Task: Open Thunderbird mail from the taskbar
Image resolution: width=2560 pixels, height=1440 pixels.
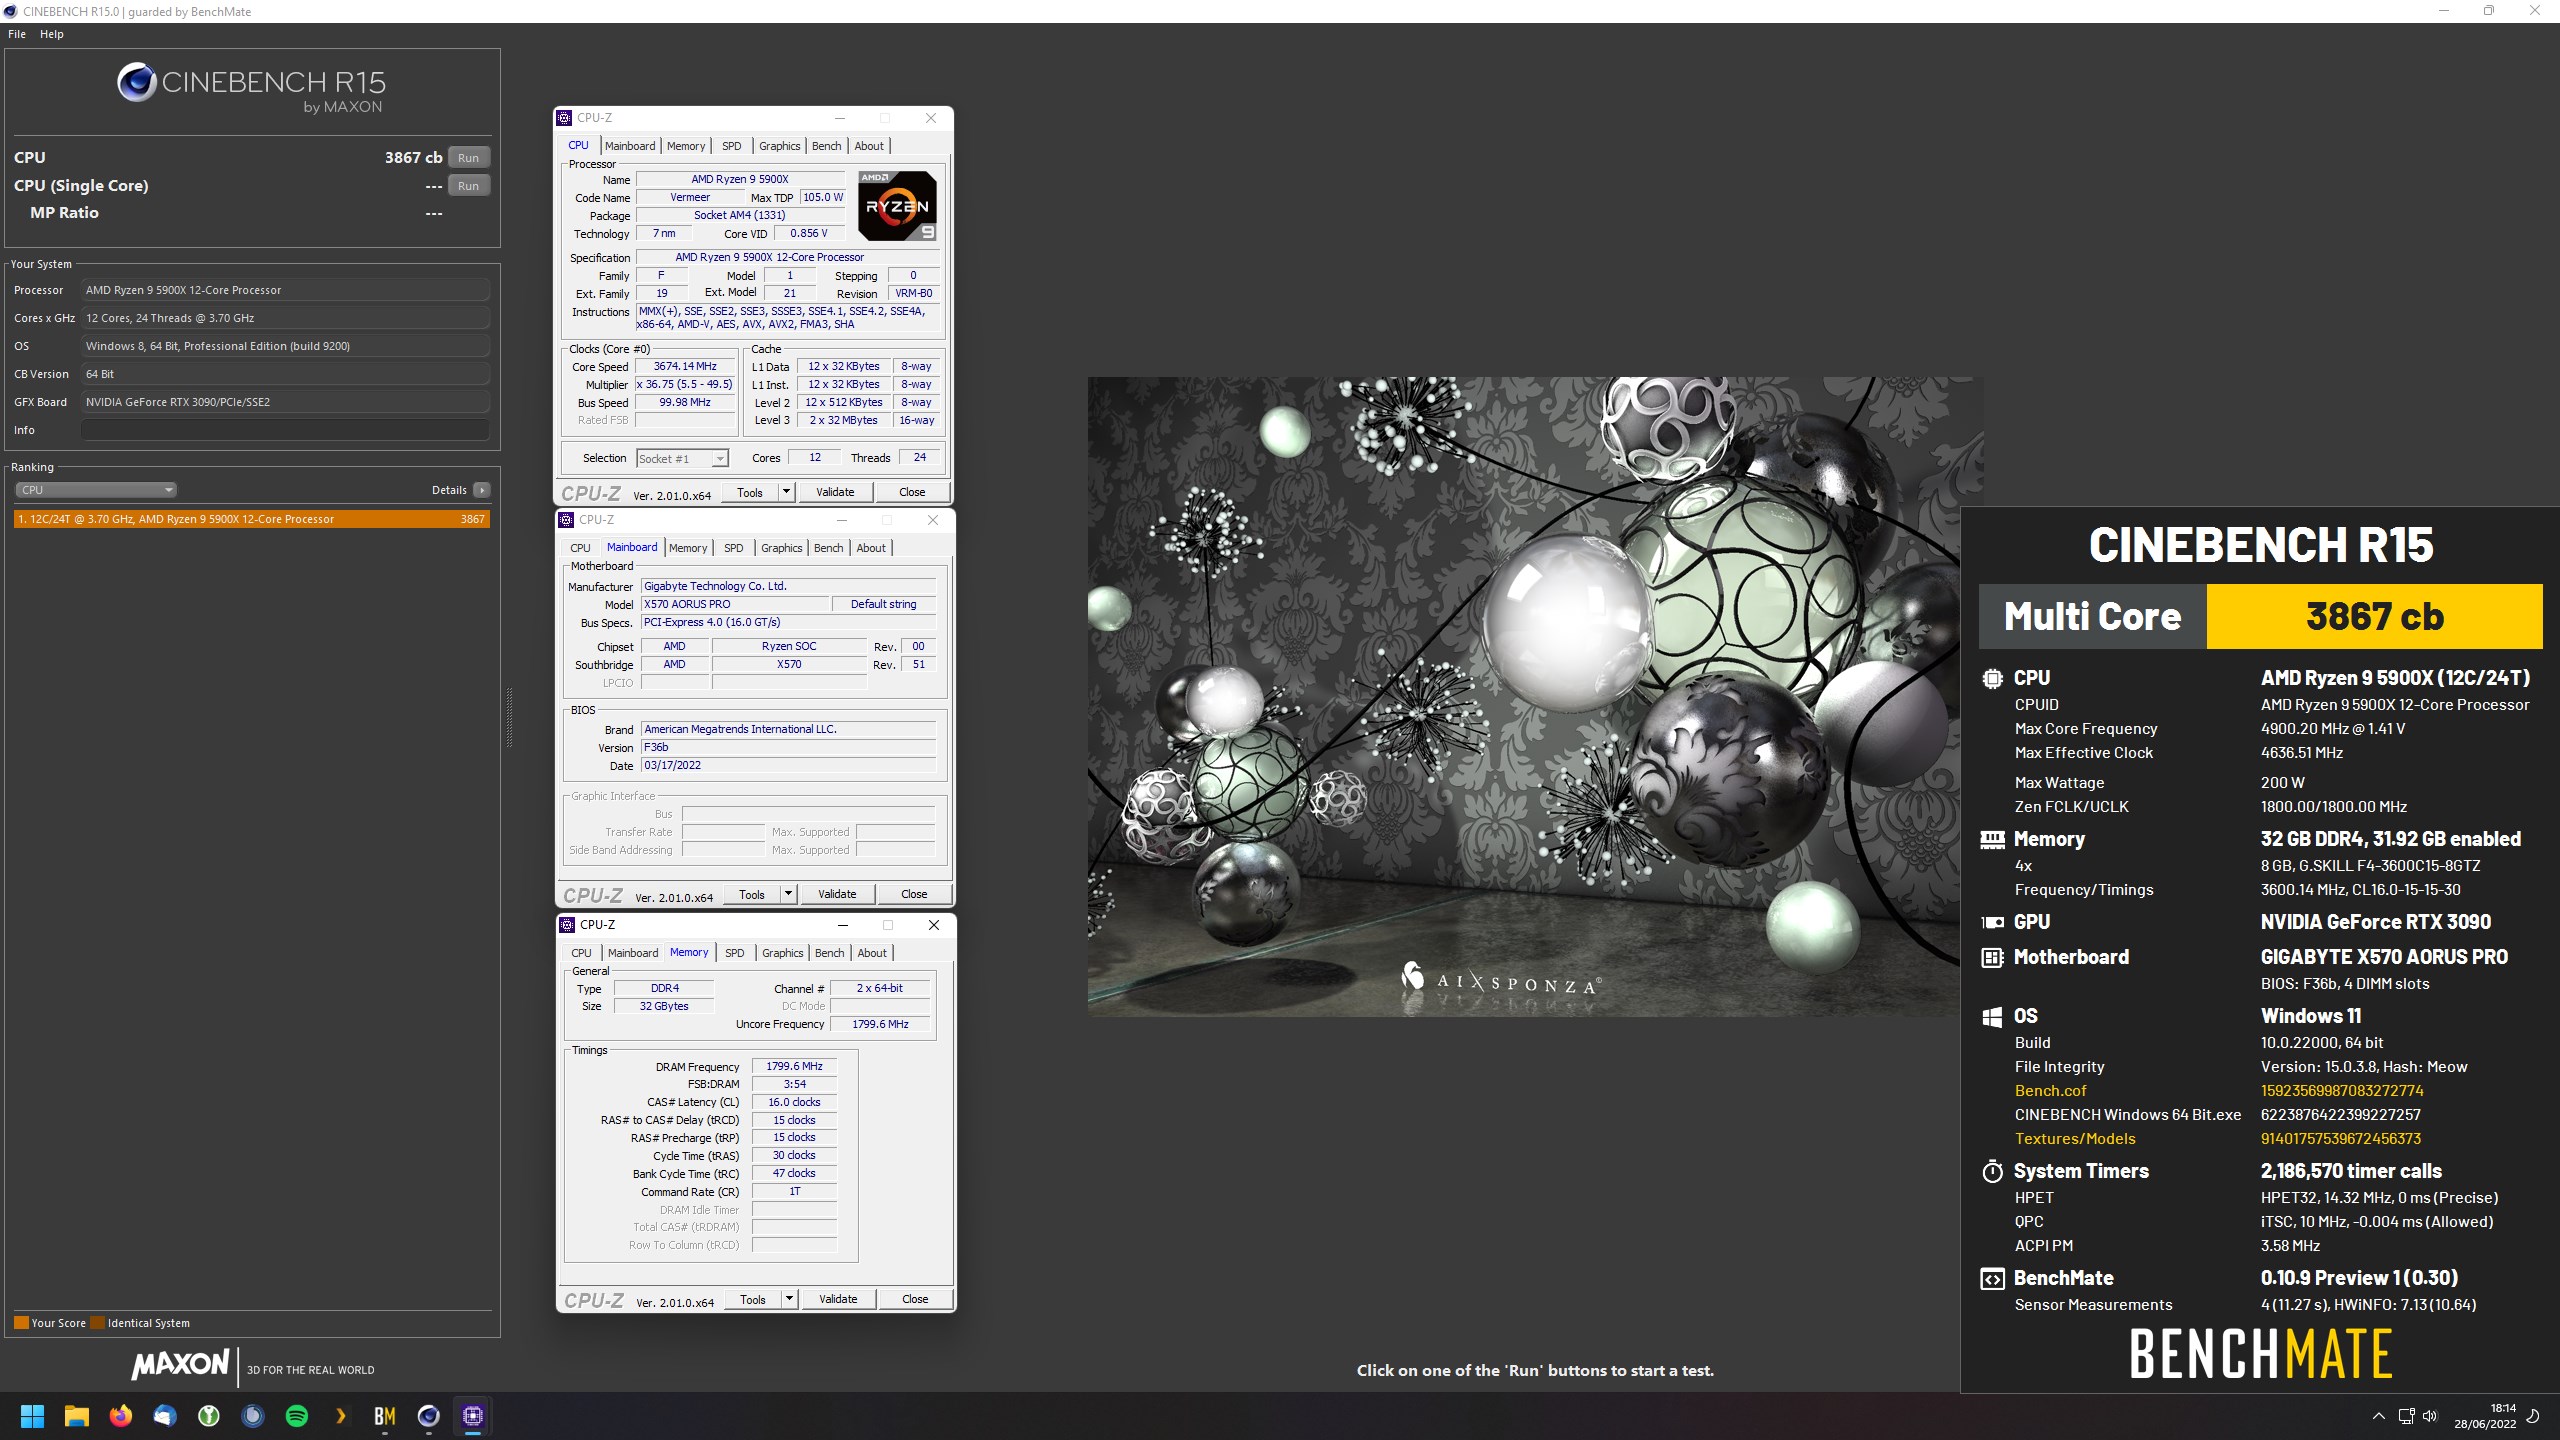Action: pyautogui.click(x=165, y=1416)
